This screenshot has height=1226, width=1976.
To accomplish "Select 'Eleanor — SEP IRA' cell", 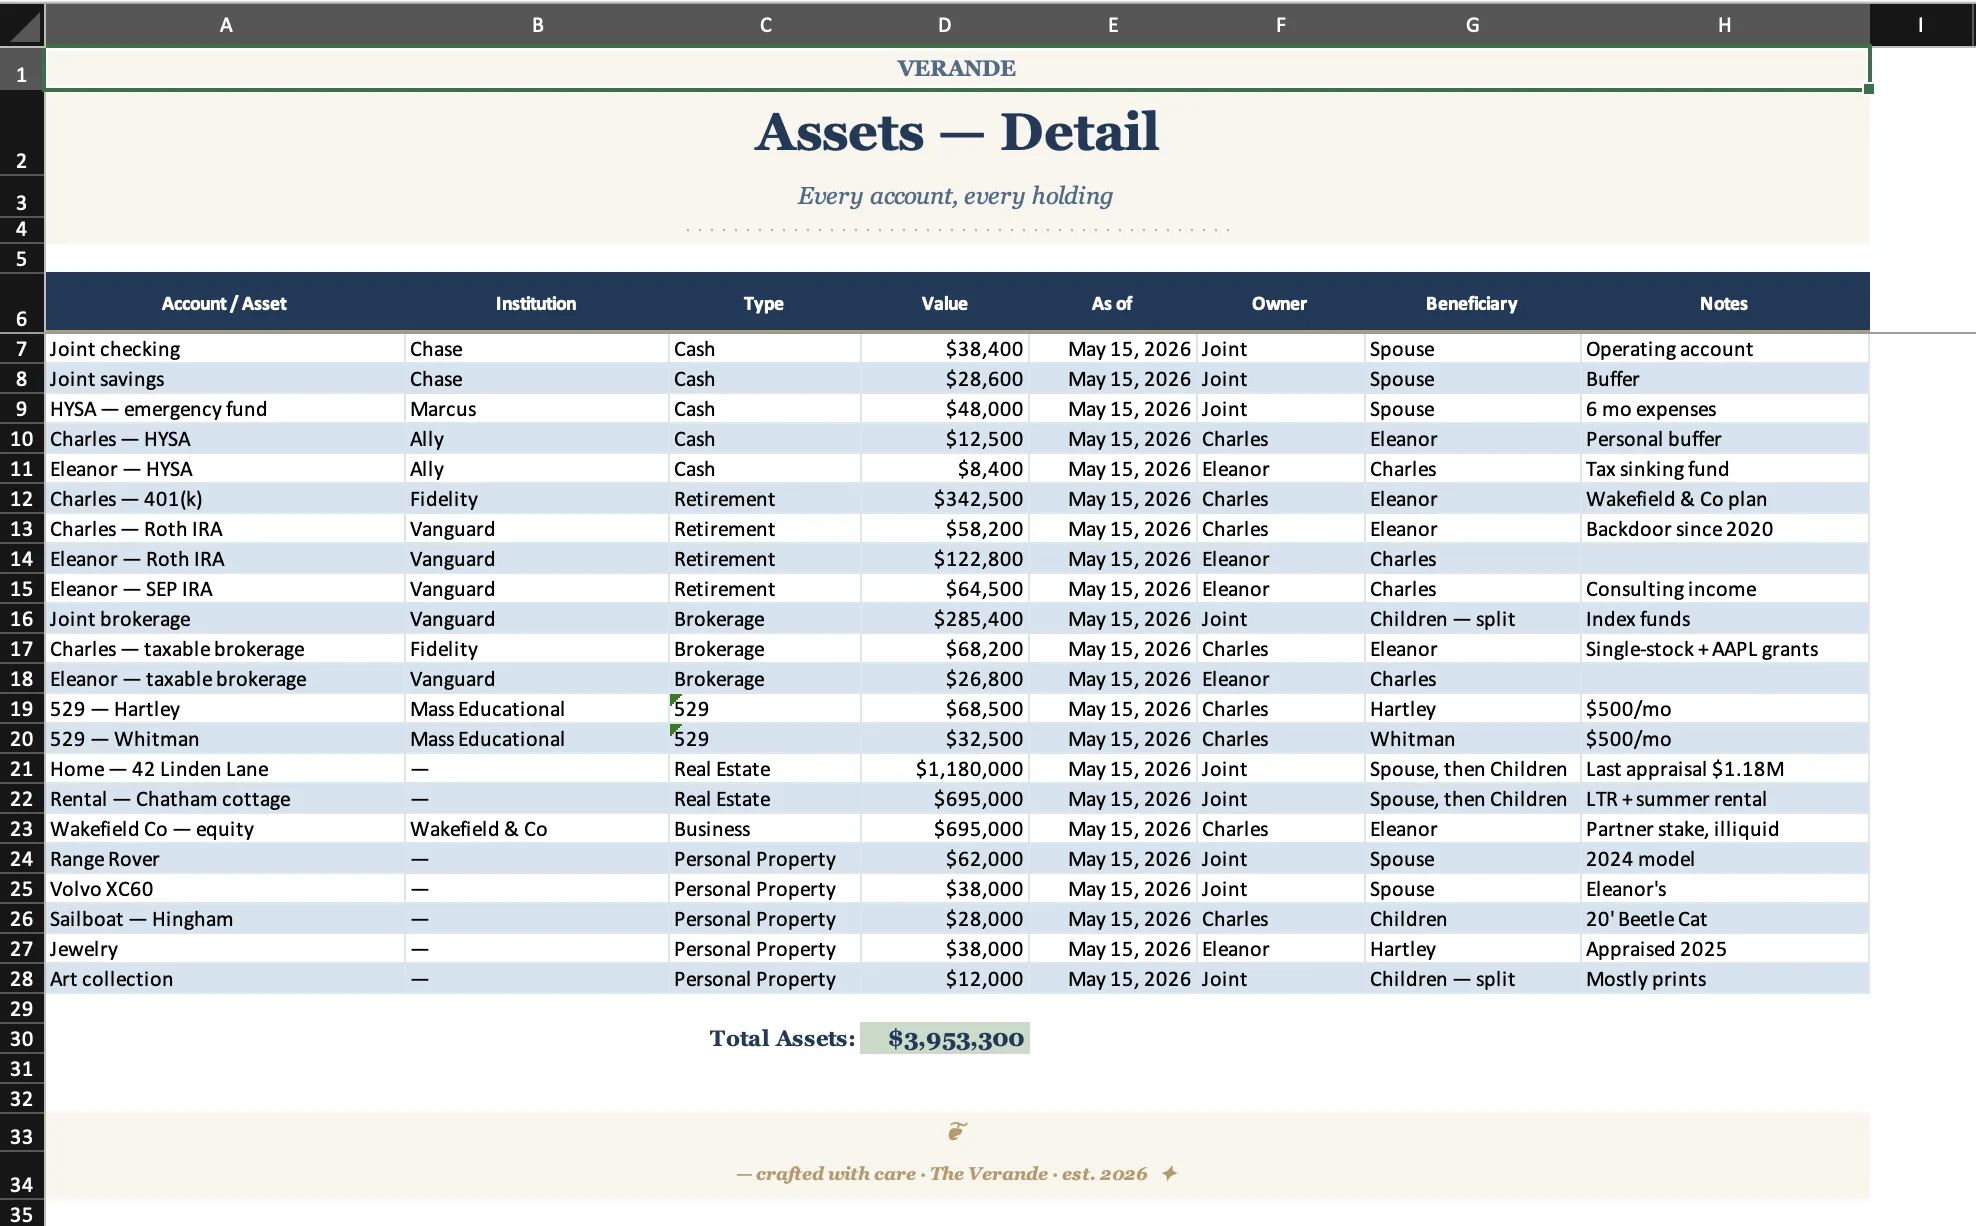I will coord(225,589).
